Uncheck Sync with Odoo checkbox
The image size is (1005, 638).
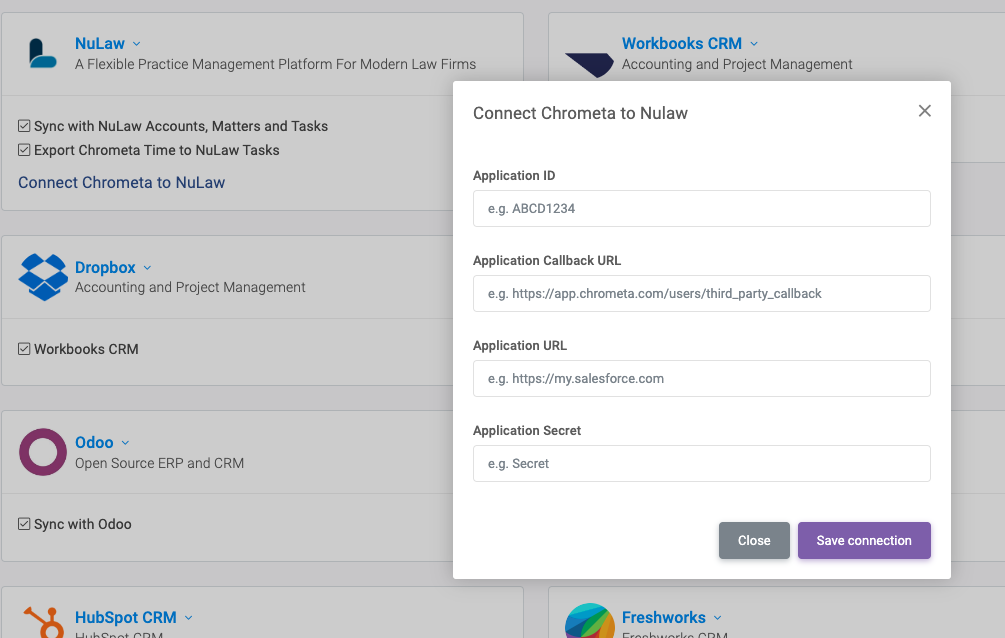click(x=24, y=524)
